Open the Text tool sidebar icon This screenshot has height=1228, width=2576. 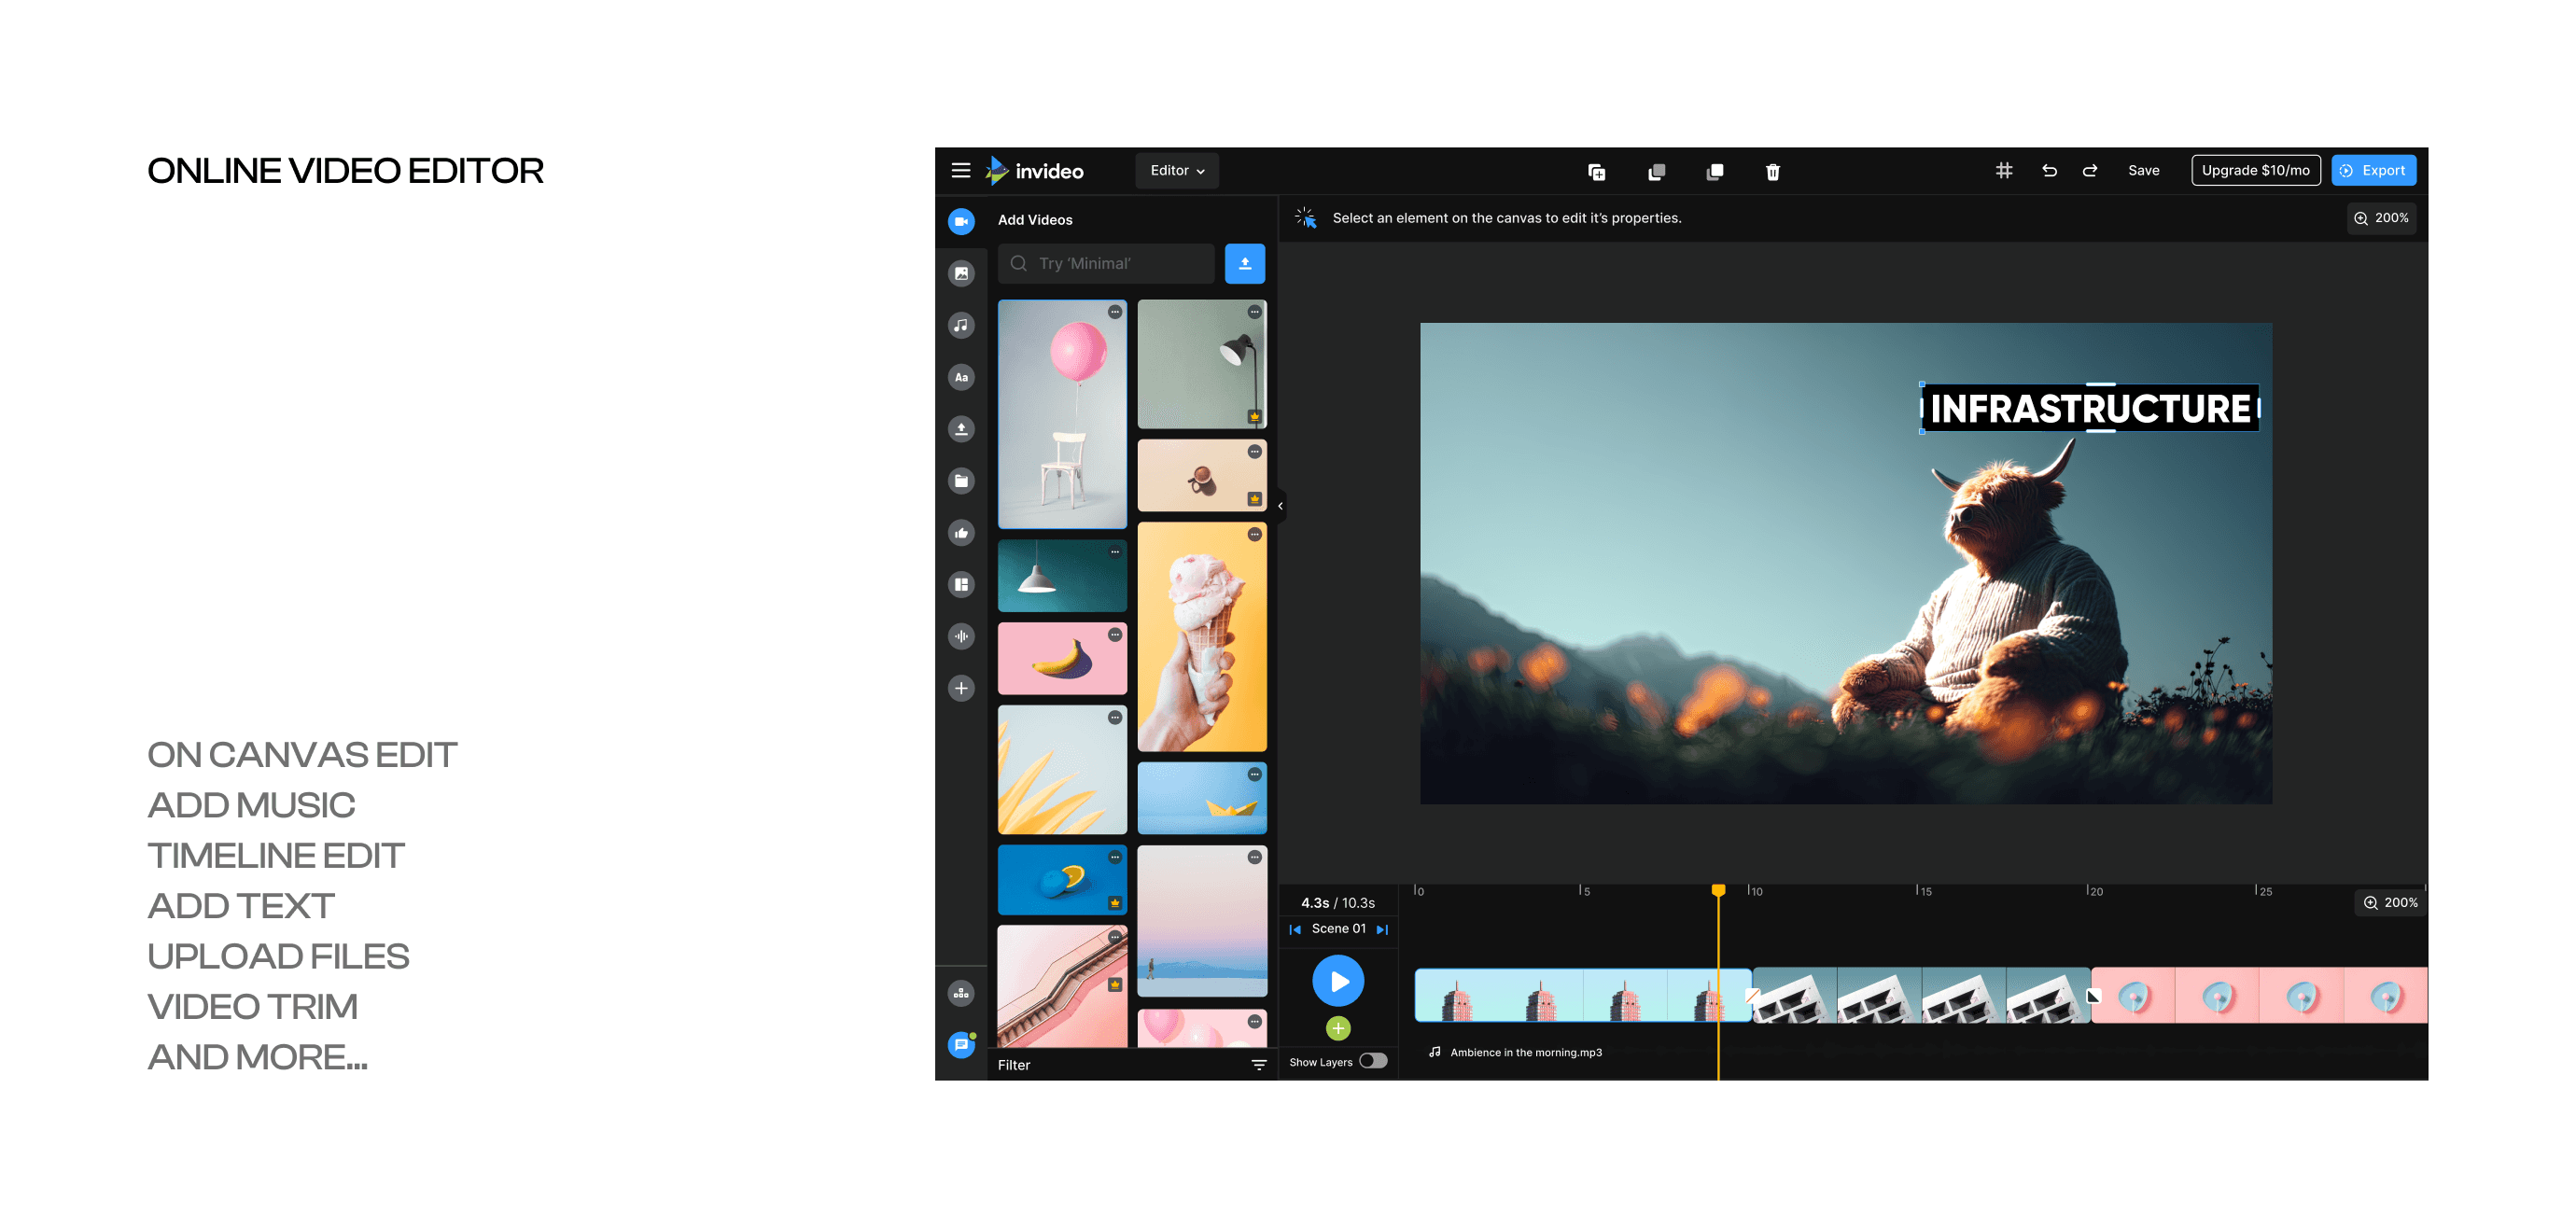[961, 377]
